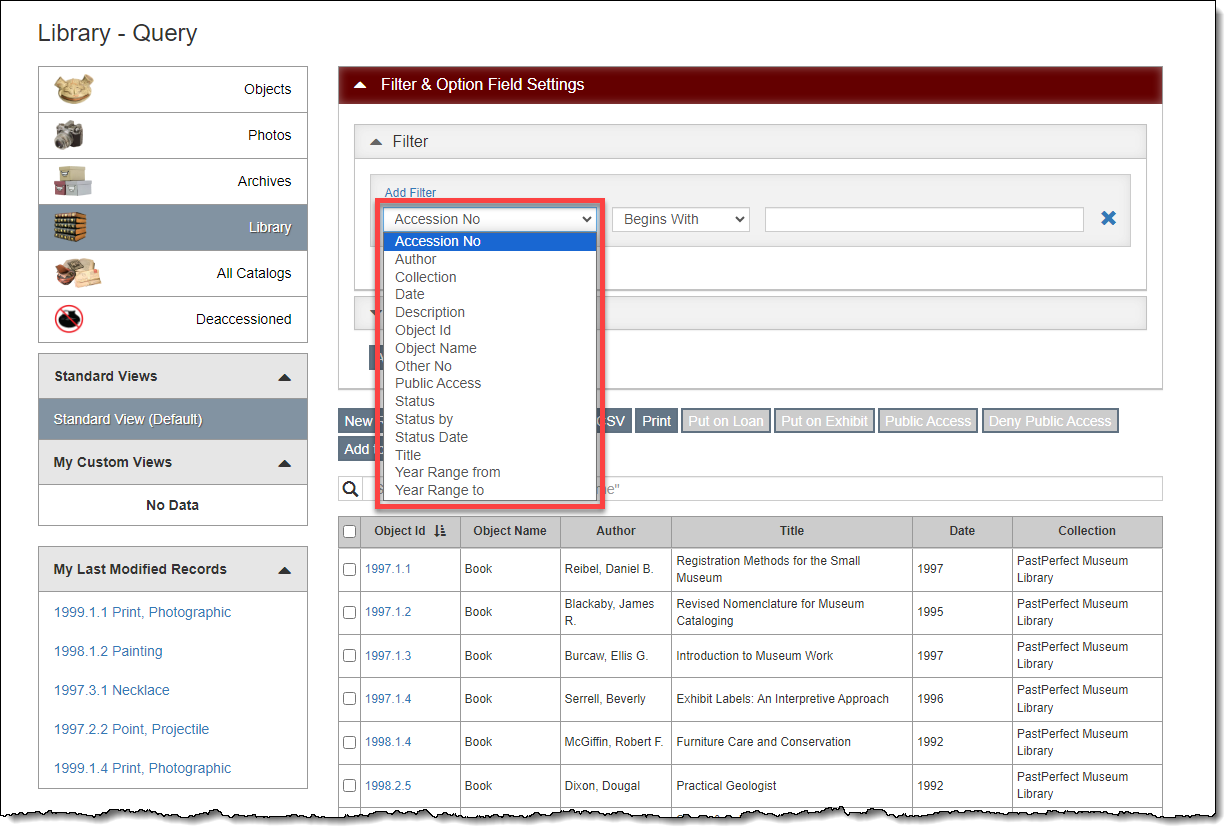The image size is (1231, 833).
Task: Click the filter value text field
Action: [923, 219]
